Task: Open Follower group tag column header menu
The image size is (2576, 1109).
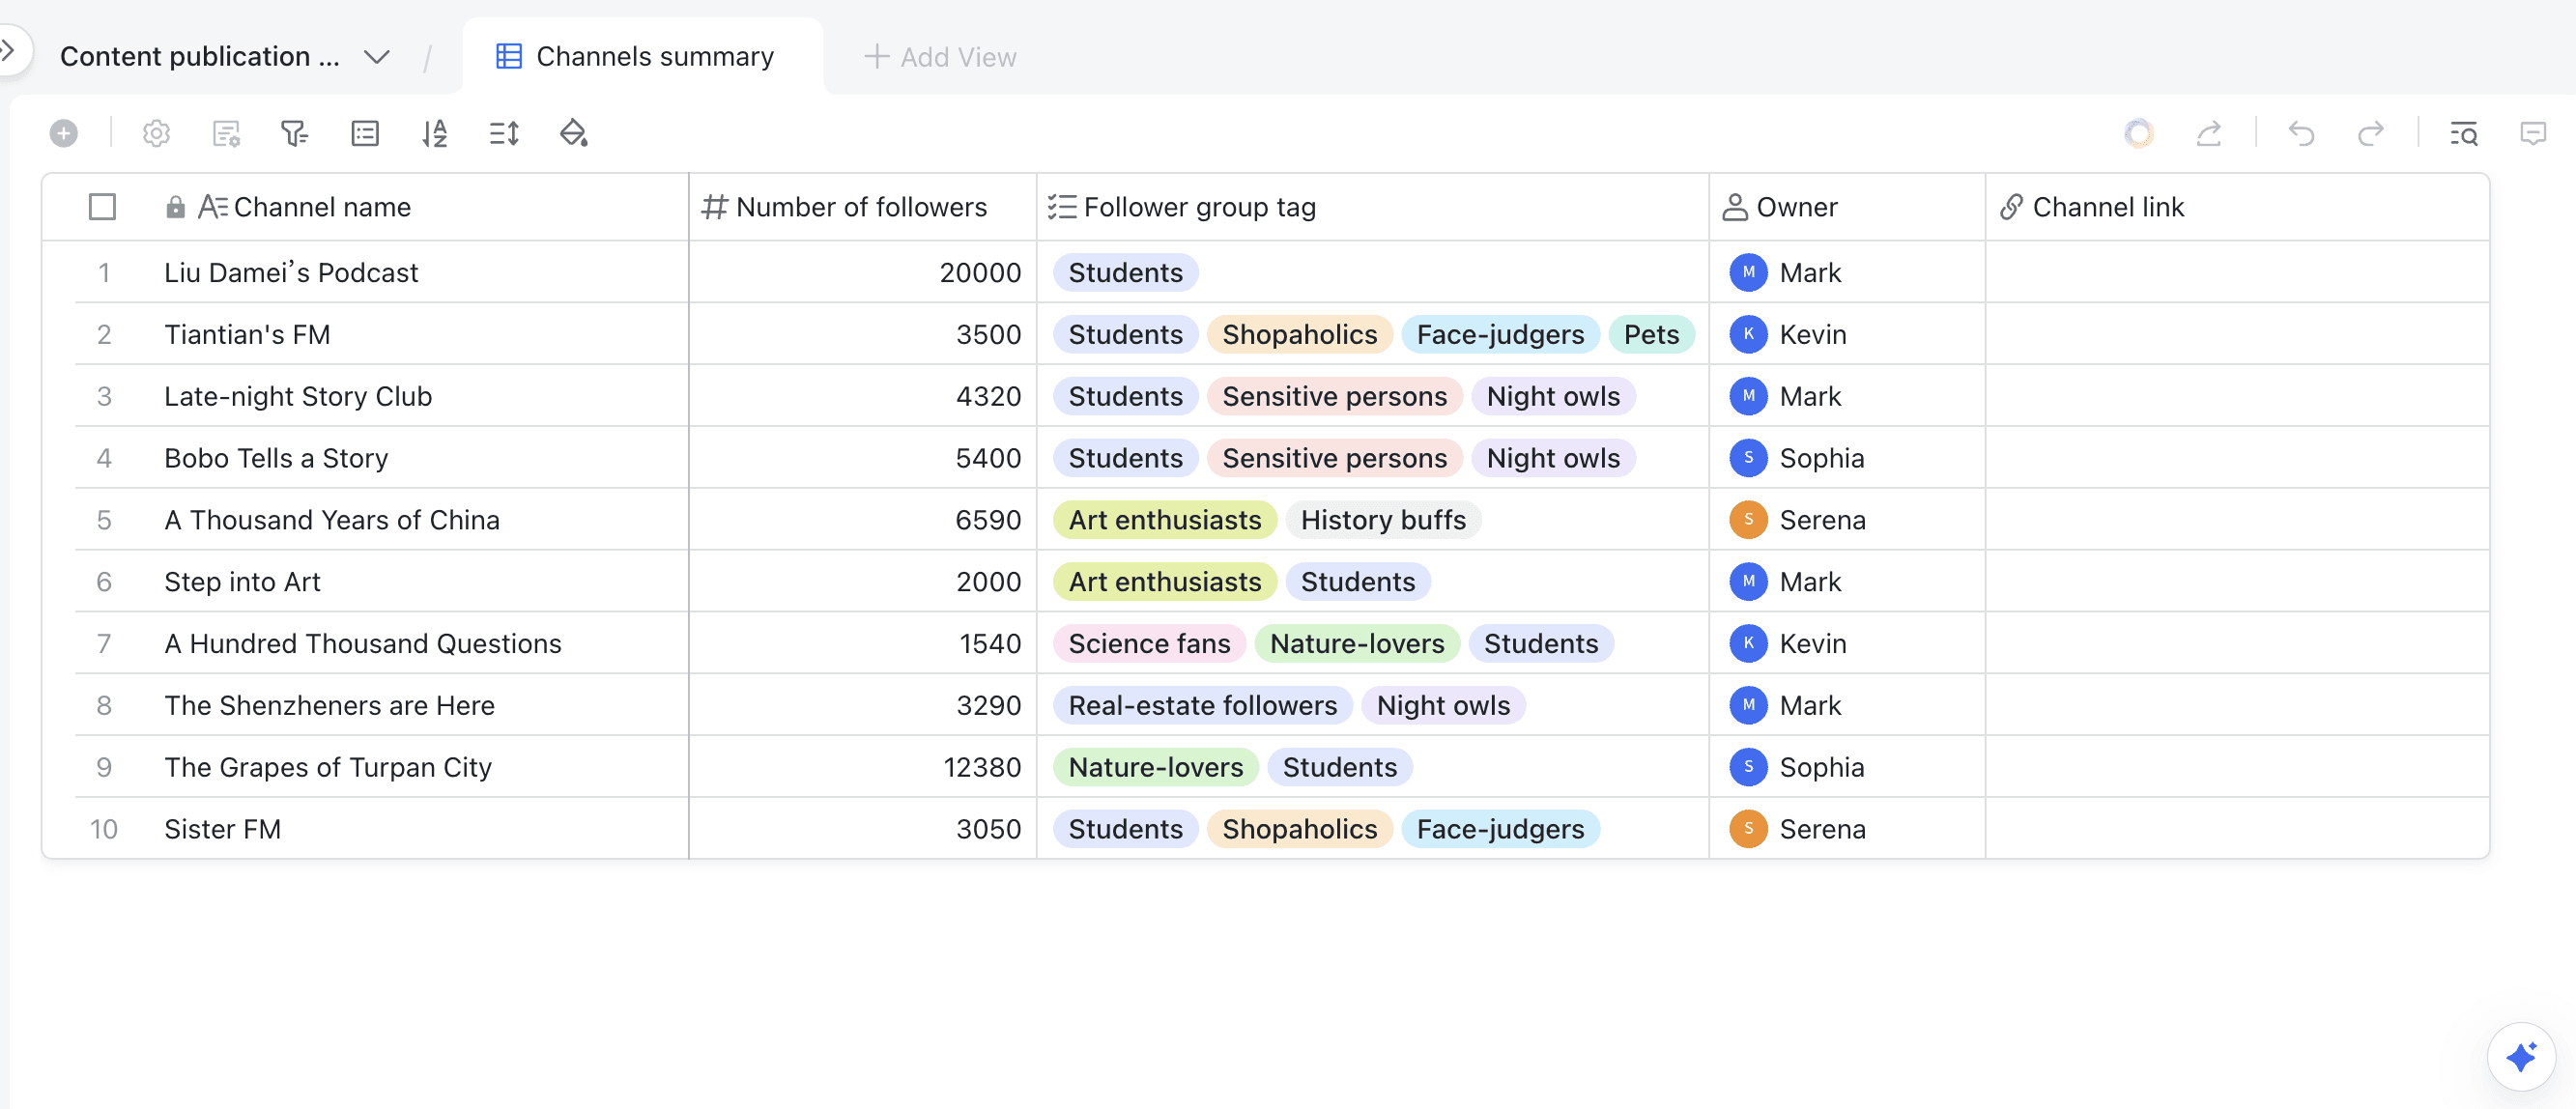Action: pos(1198,207)
